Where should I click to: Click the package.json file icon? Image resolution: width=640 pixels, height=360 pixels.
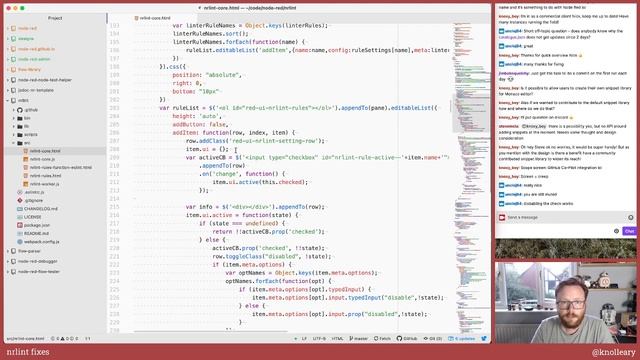pyautogui.click(x=20, y=225)
